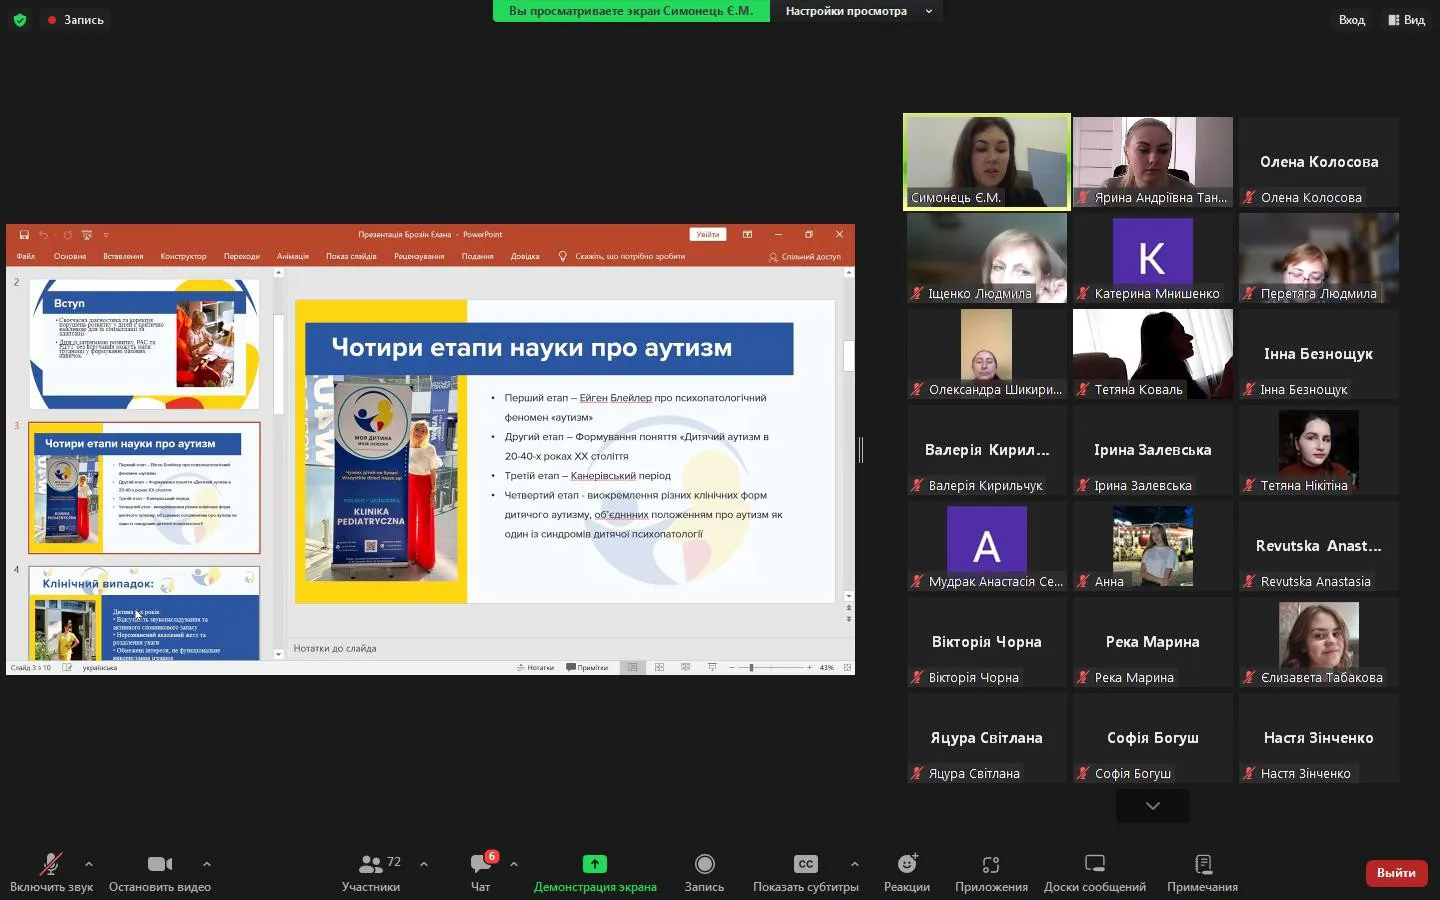The width and height of the screenshot is (1440, 900).
Task: Click the microphone unmute icon in Zoom toolbar
Action: coord(50,864)
